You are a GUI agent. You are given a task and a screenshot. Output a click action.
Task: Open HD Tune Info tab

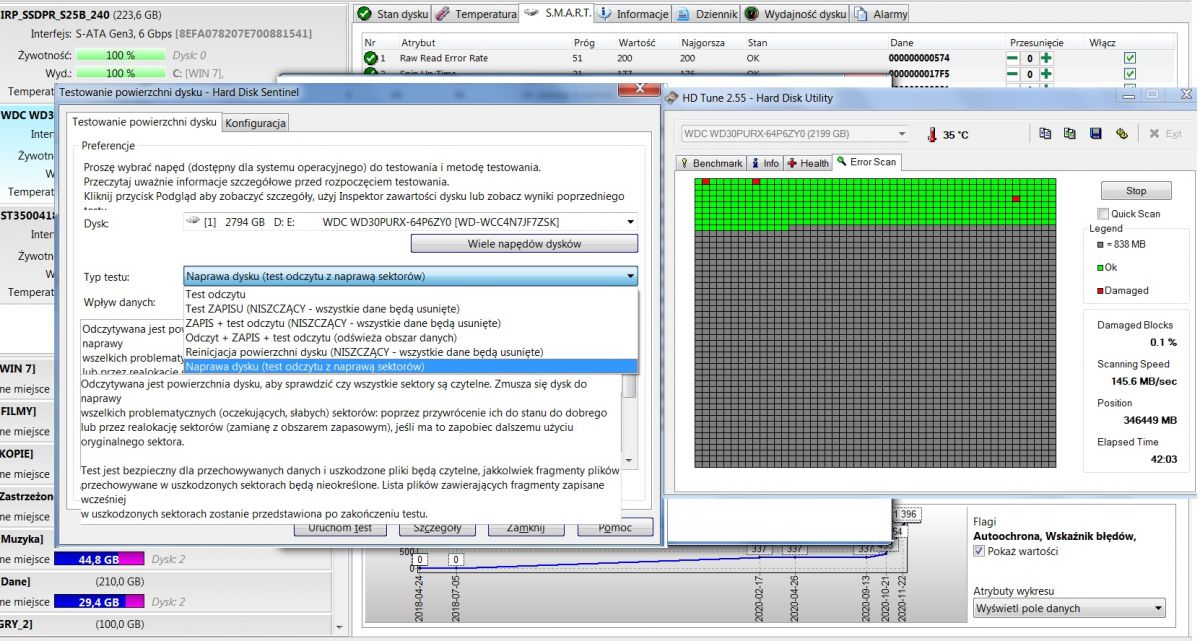click(x=765, y=163)
